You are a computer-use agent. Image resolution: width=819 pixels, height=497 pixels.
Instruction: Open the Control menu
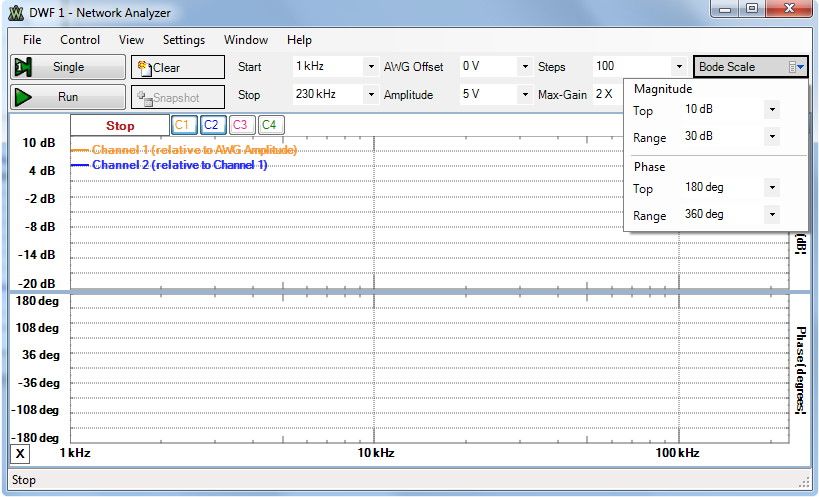[80, 40]
